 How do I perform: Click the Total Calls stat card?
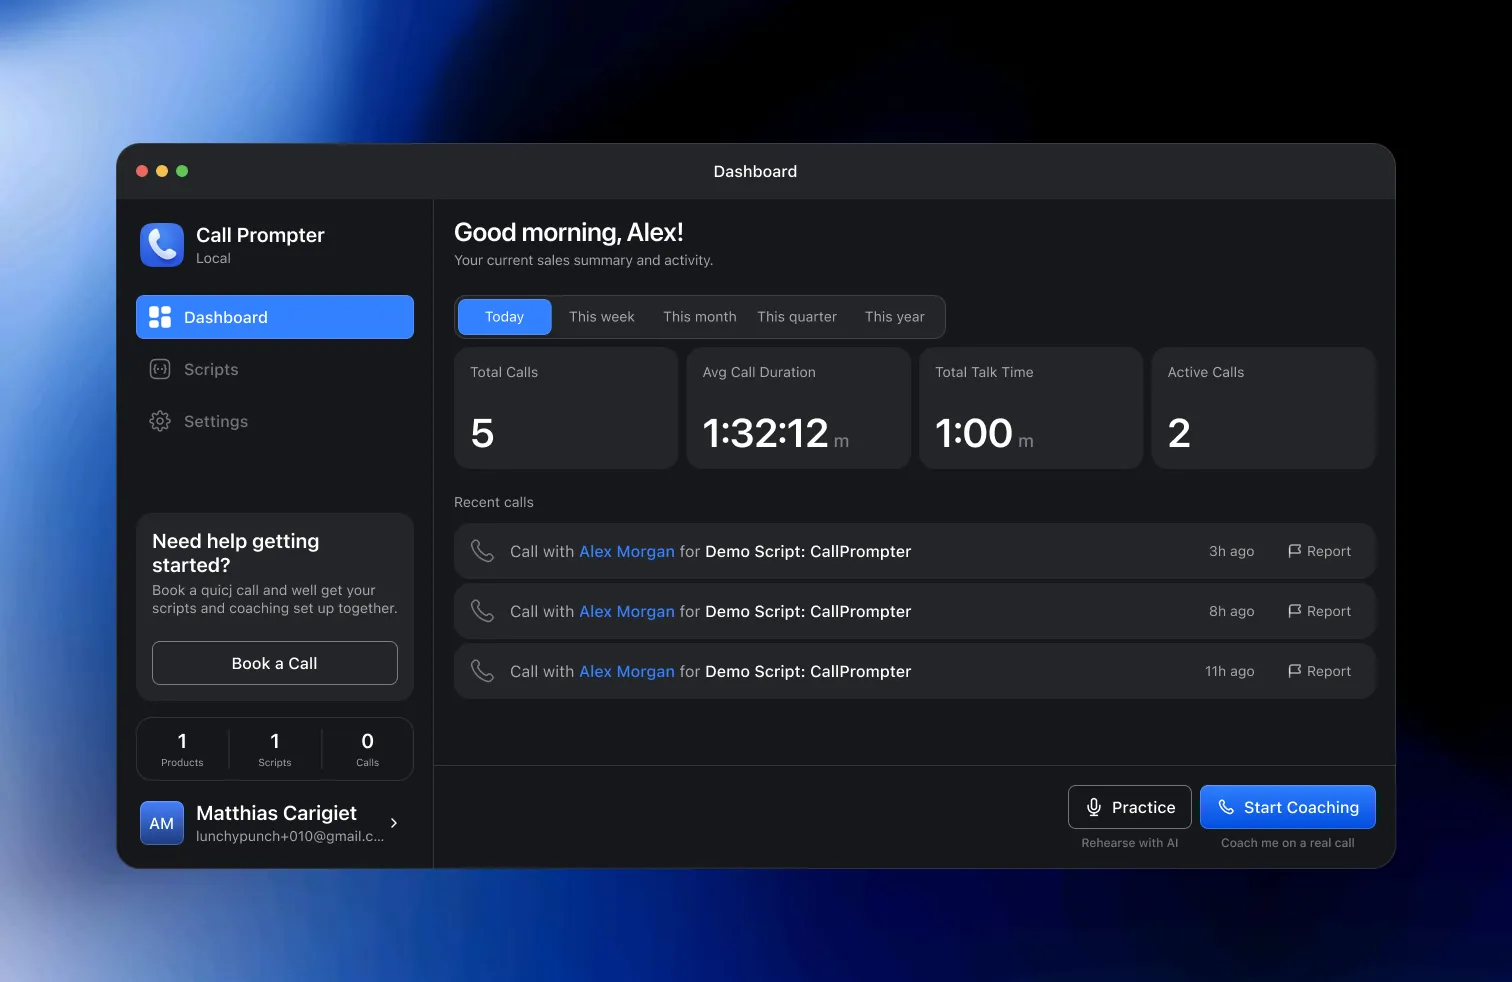pos(566,408)
